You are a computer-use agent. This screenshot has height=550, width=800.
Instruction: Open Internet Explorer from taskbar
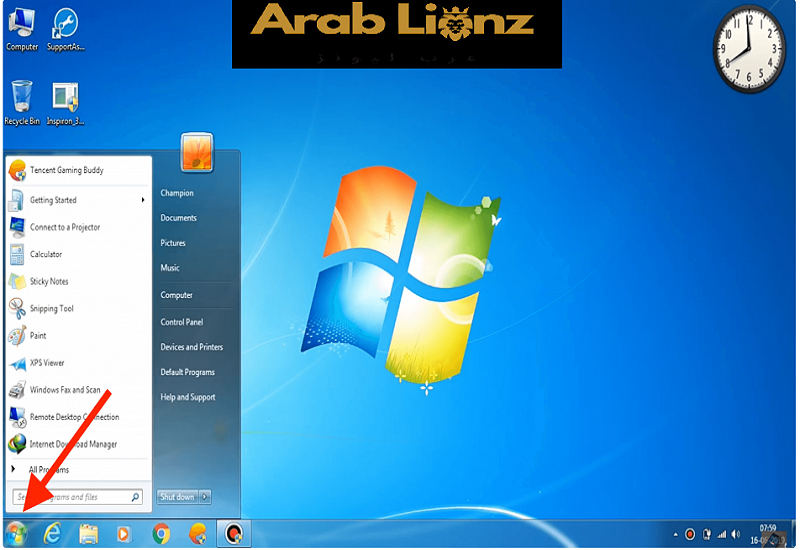[53, 534]
